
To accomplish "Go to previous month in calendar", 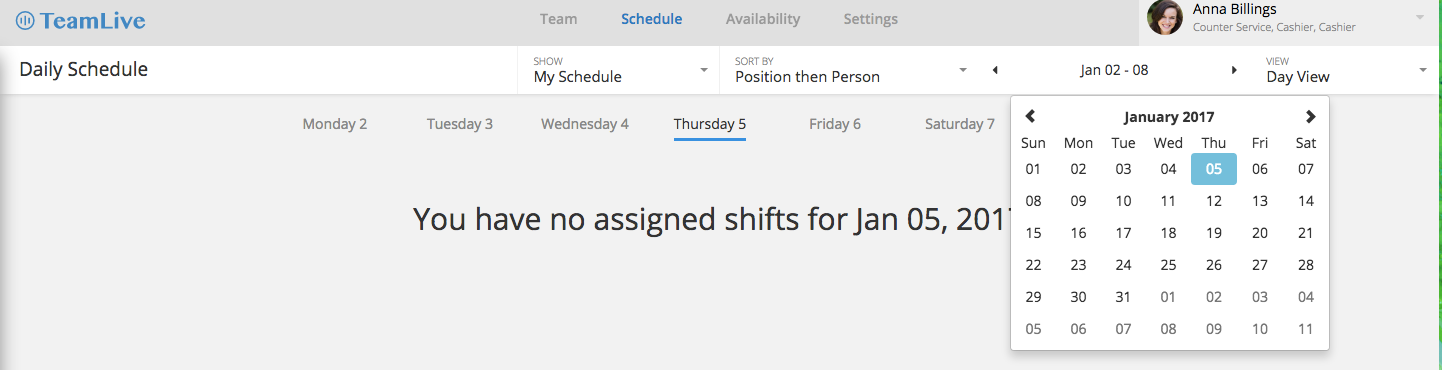I will pos(1031,116).
